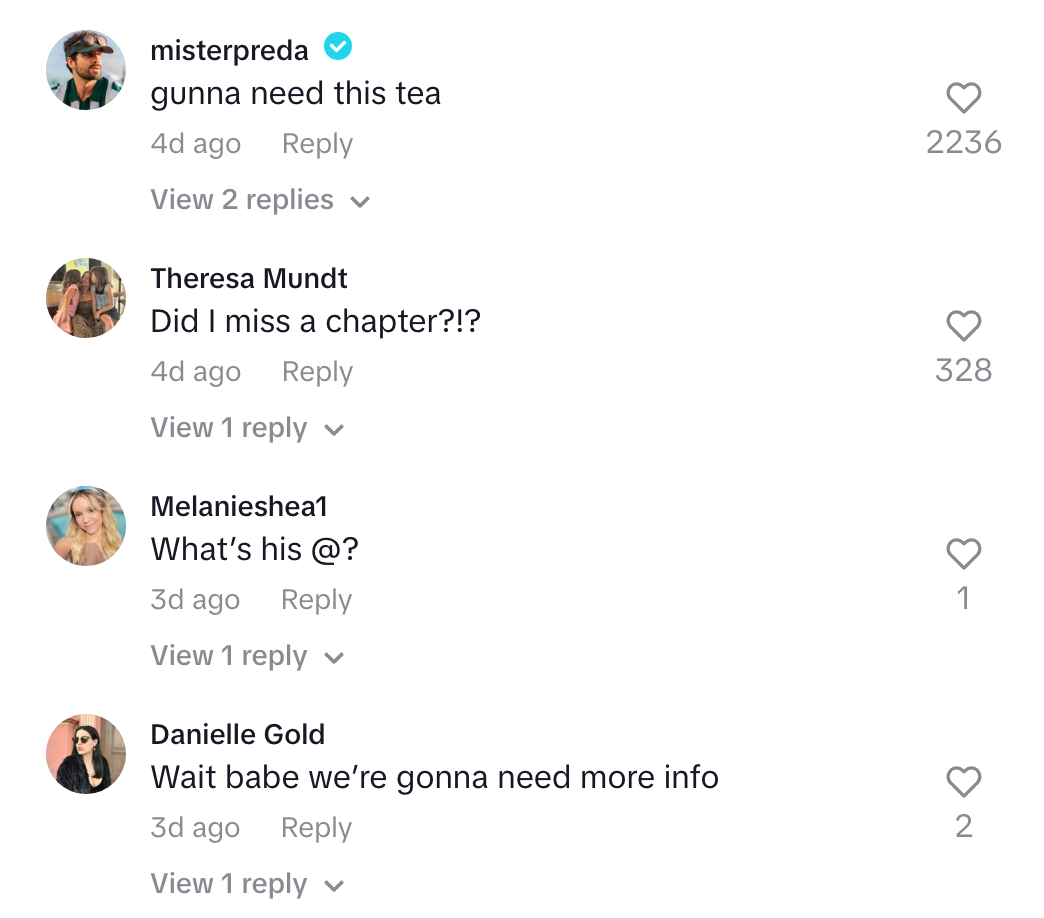Viewport: 1044px width, 918px height.
Task: Open Melanieshea1's profile avatar
Action: click(x=86, y=526)
